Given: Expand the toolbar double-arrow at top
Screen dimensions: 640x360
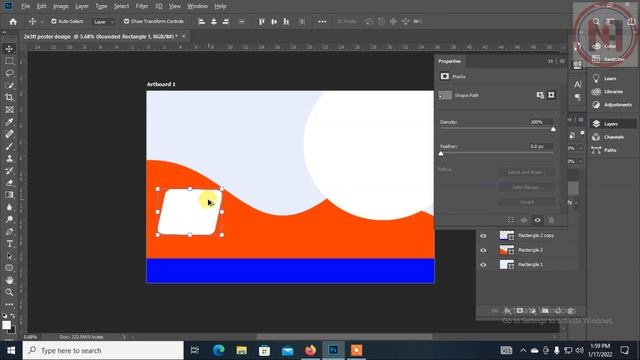Looking at the screenshot, I should pos(4,32).
